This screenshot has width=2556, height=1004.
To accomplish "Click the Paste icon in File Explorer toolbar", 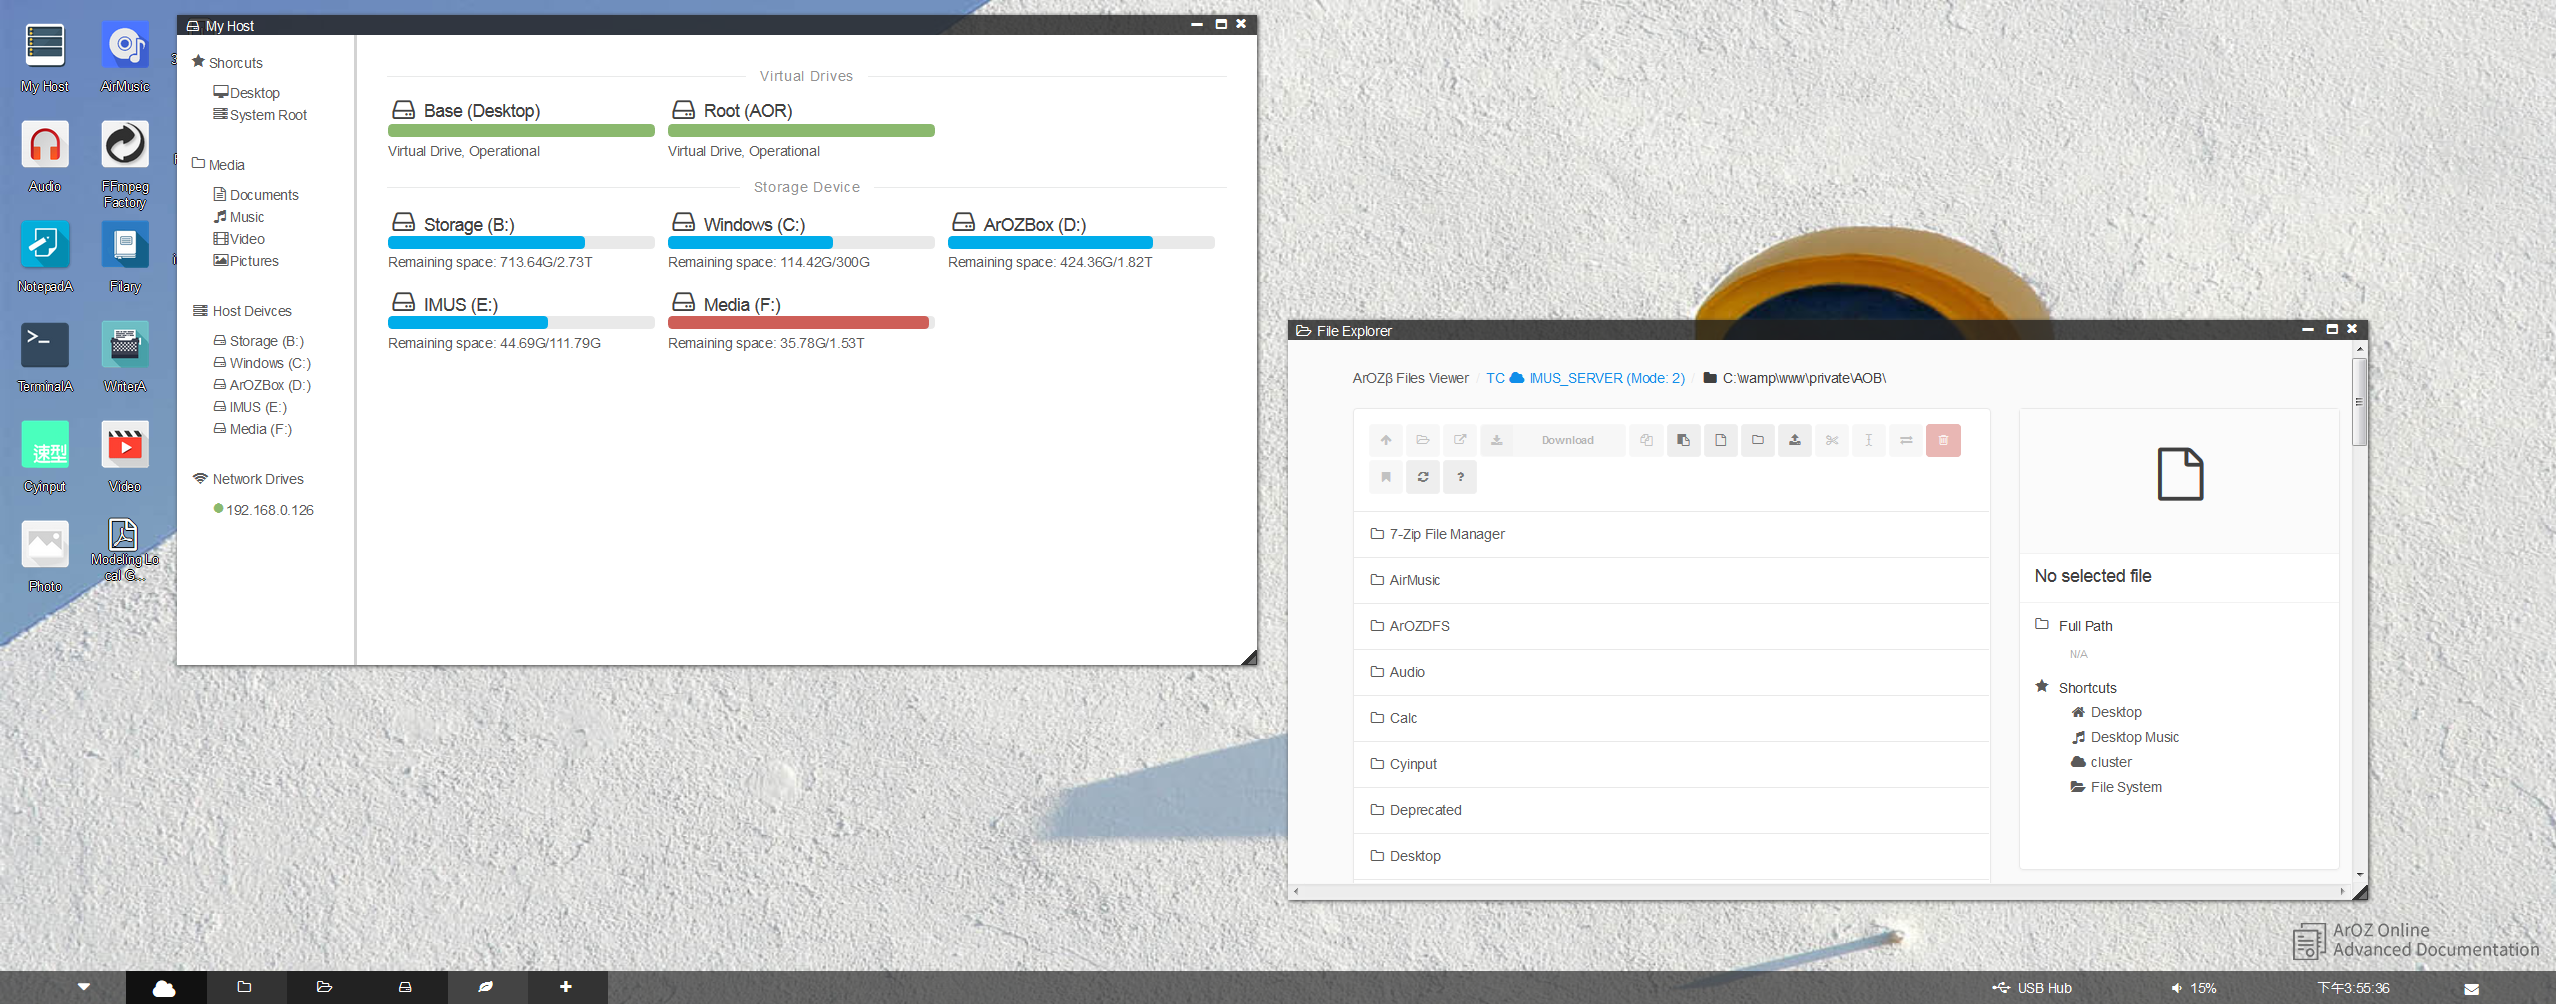I will pyautogui.click(x=1683, y=440).
